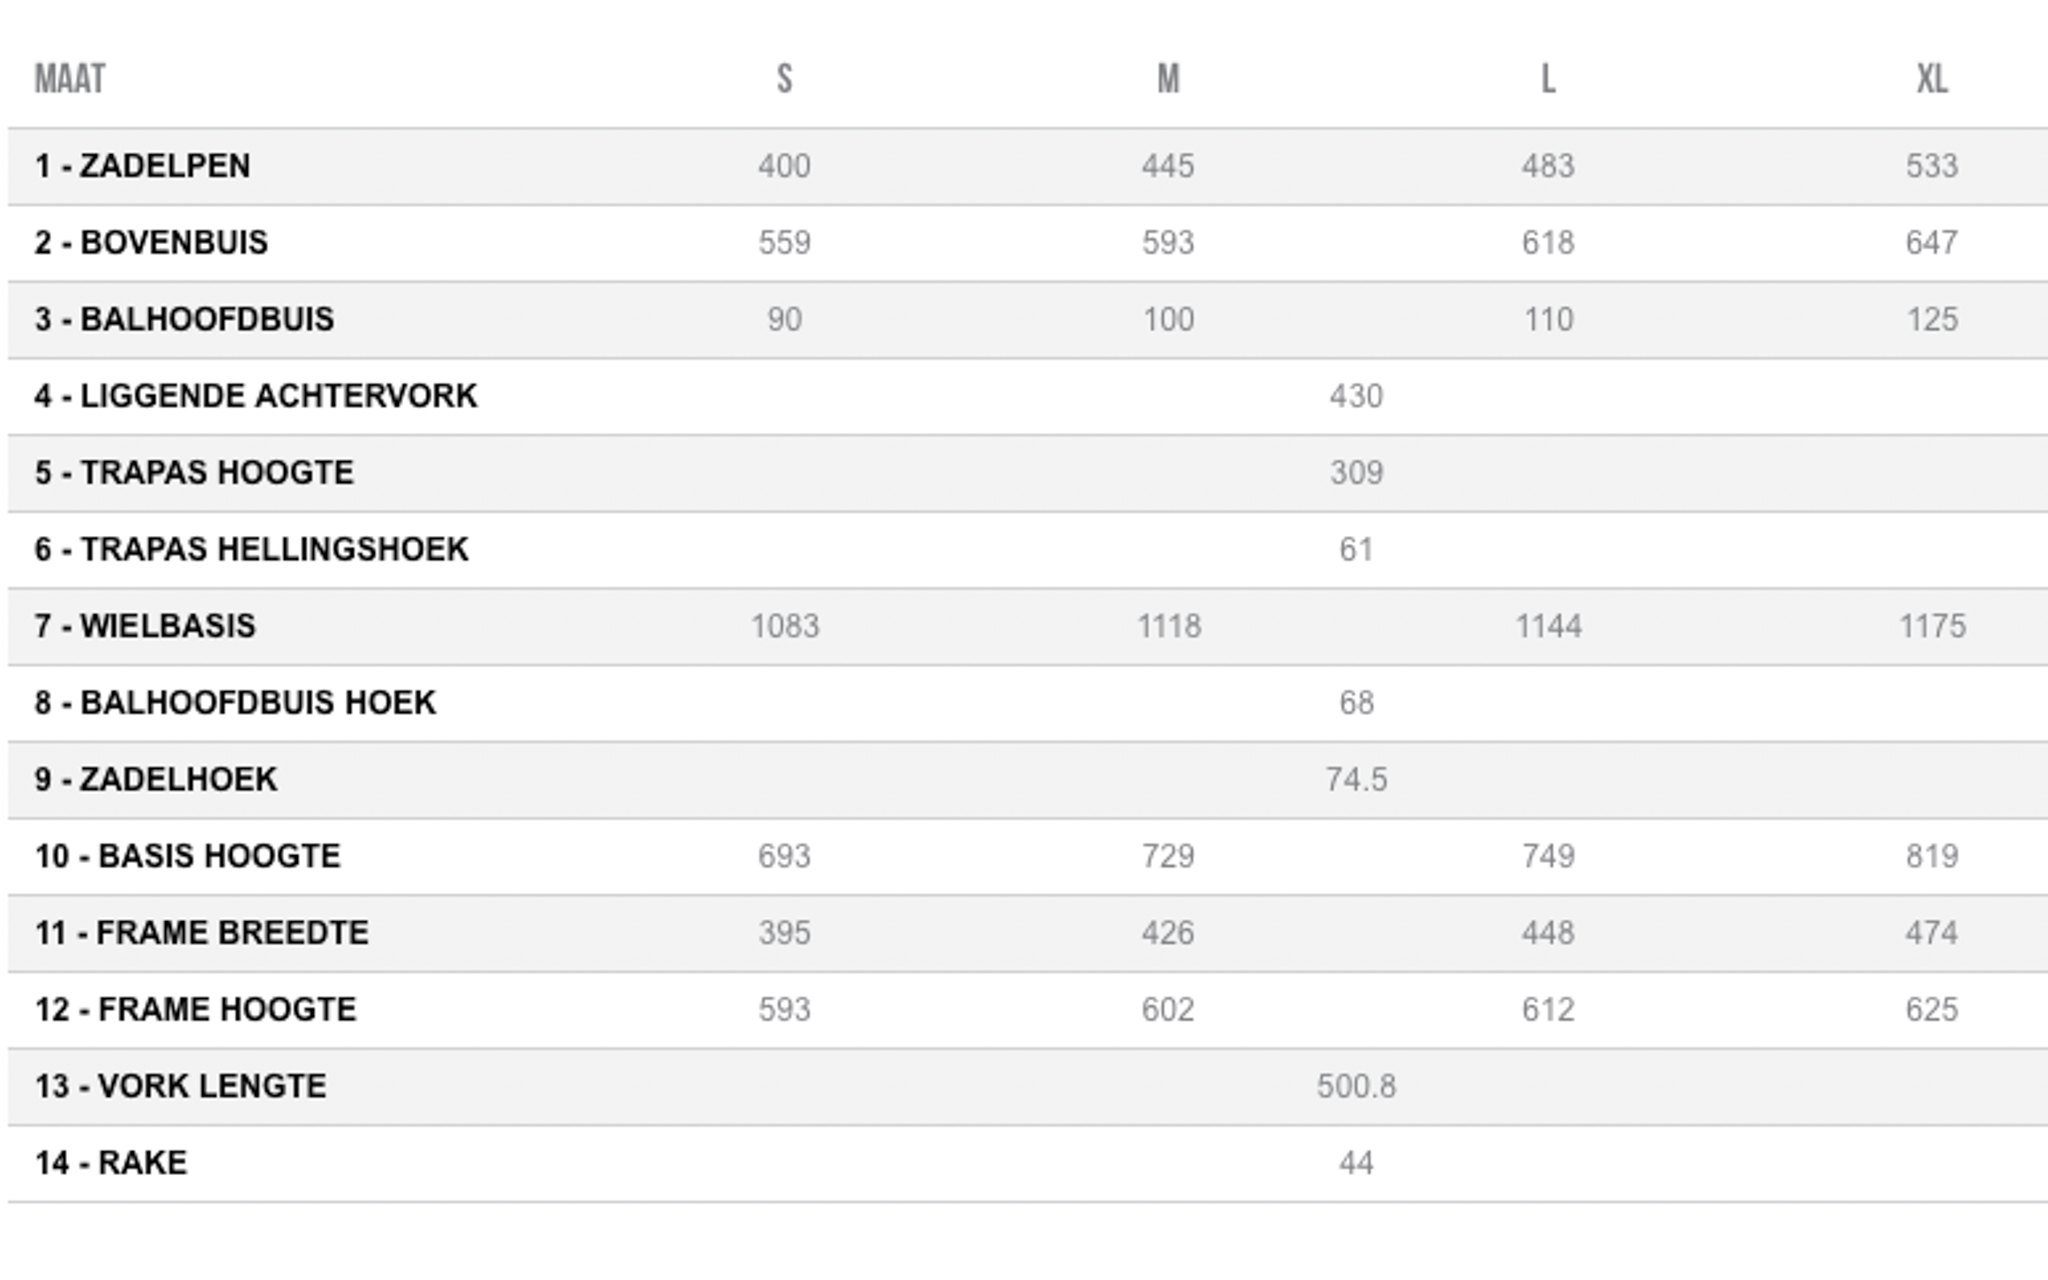The image size is (2048, 1280).
Task: Select the M size column header
Action: coord(1168,79)
